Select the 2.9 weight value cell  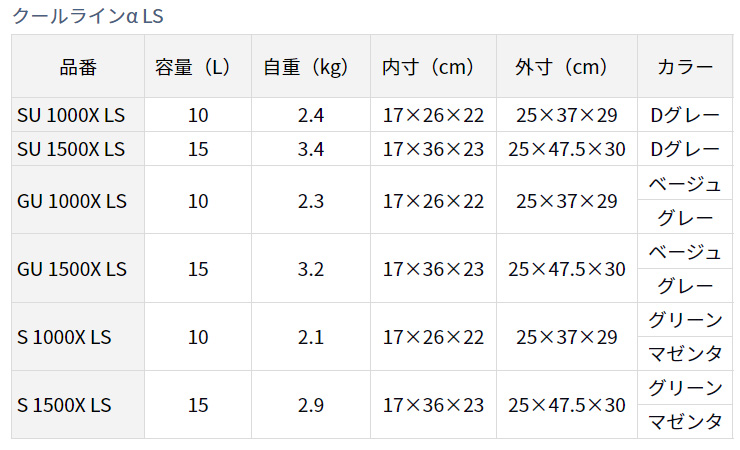311,405
